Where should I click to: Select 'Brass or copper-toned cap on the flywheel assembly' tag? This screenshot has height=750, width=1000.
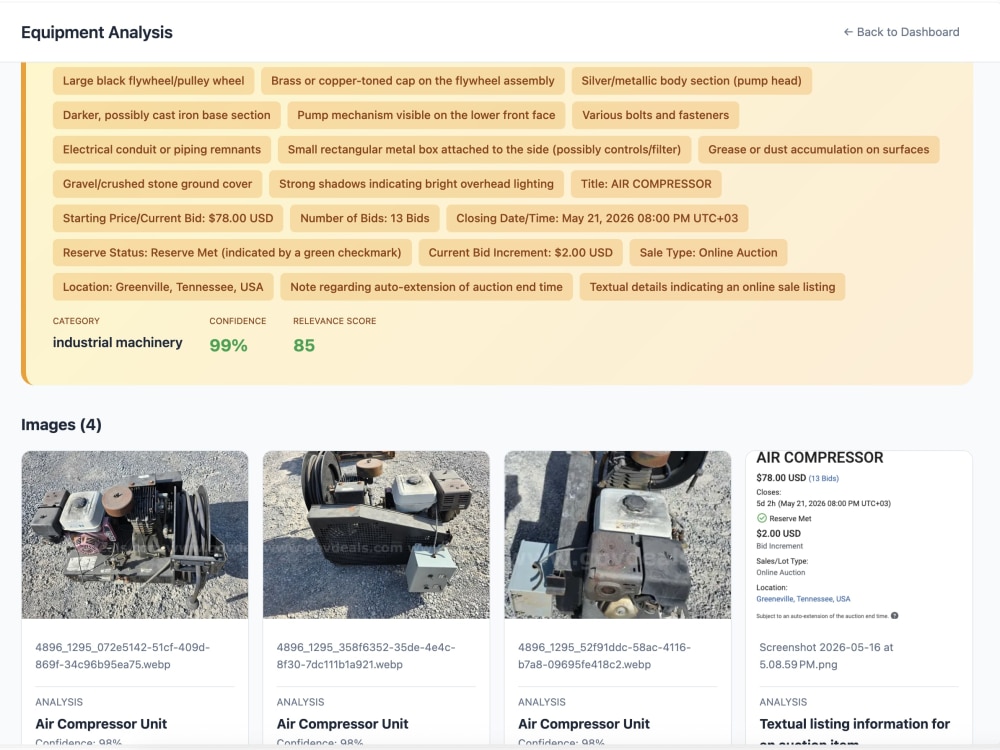[x=413, y=81]
